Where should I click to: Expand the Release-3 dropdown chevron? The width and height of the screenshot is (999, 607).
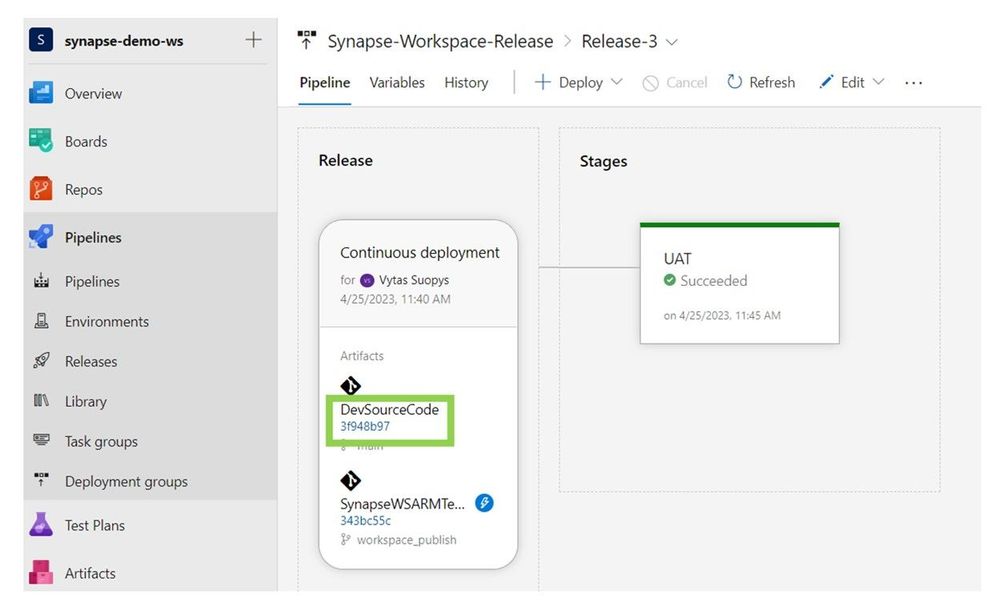tap(672, 43)
